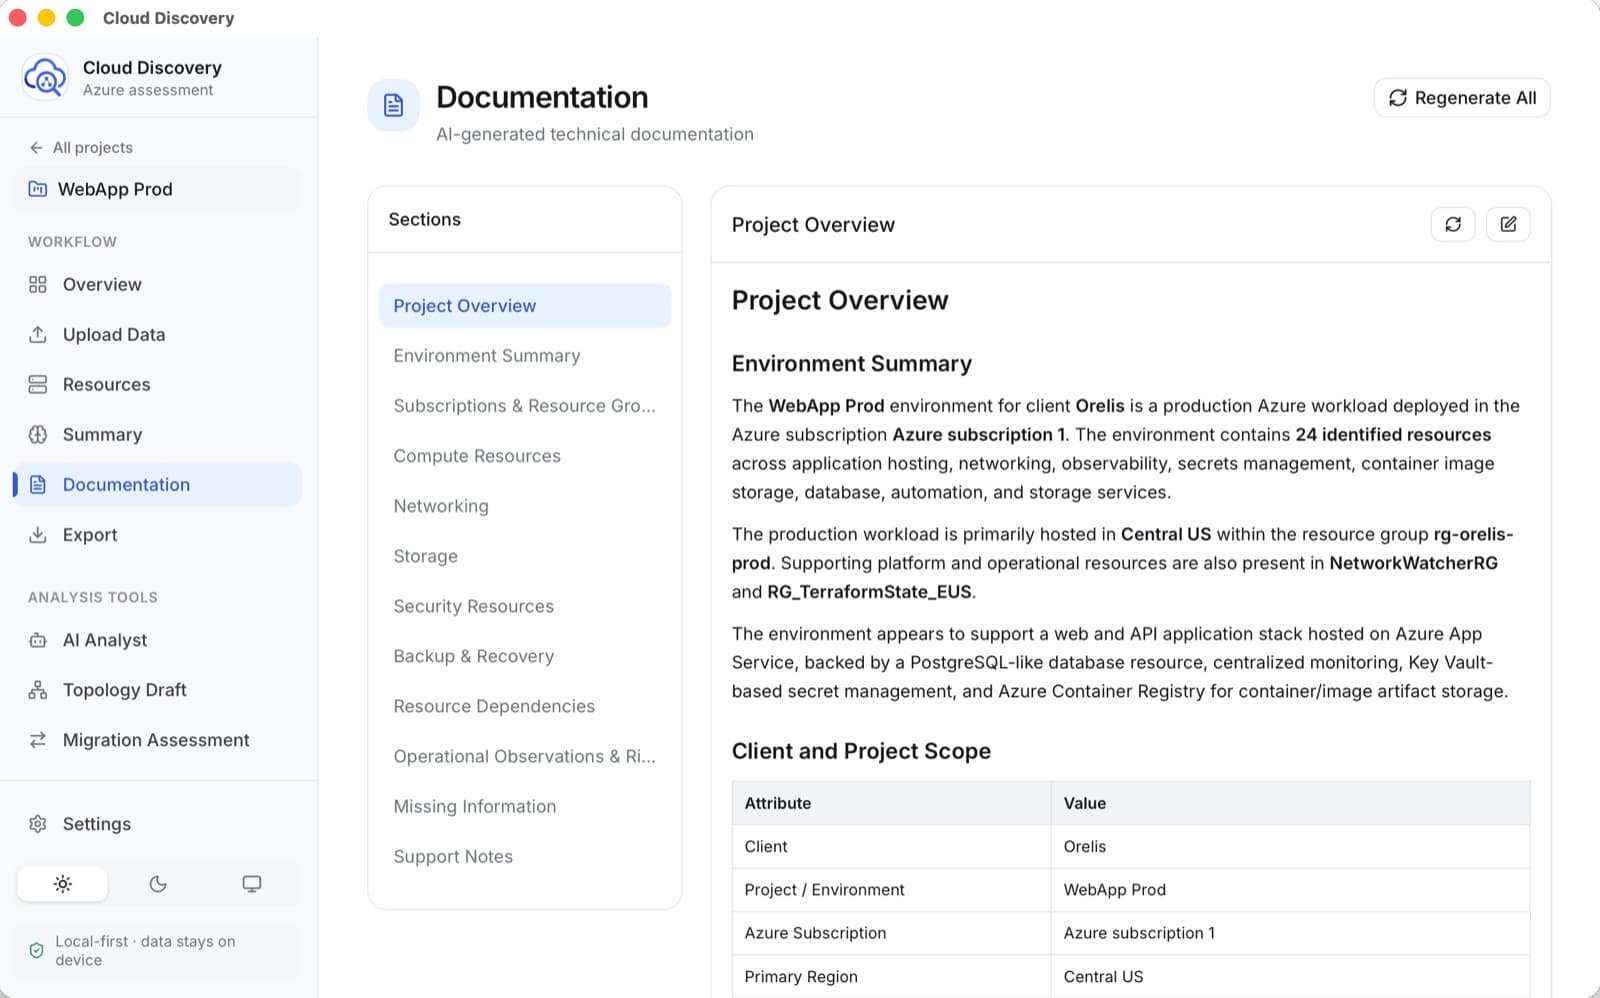Screen dimensions: 1600x998
Task: Regenerate the Project Overview section
Action: click(1453, 224)
